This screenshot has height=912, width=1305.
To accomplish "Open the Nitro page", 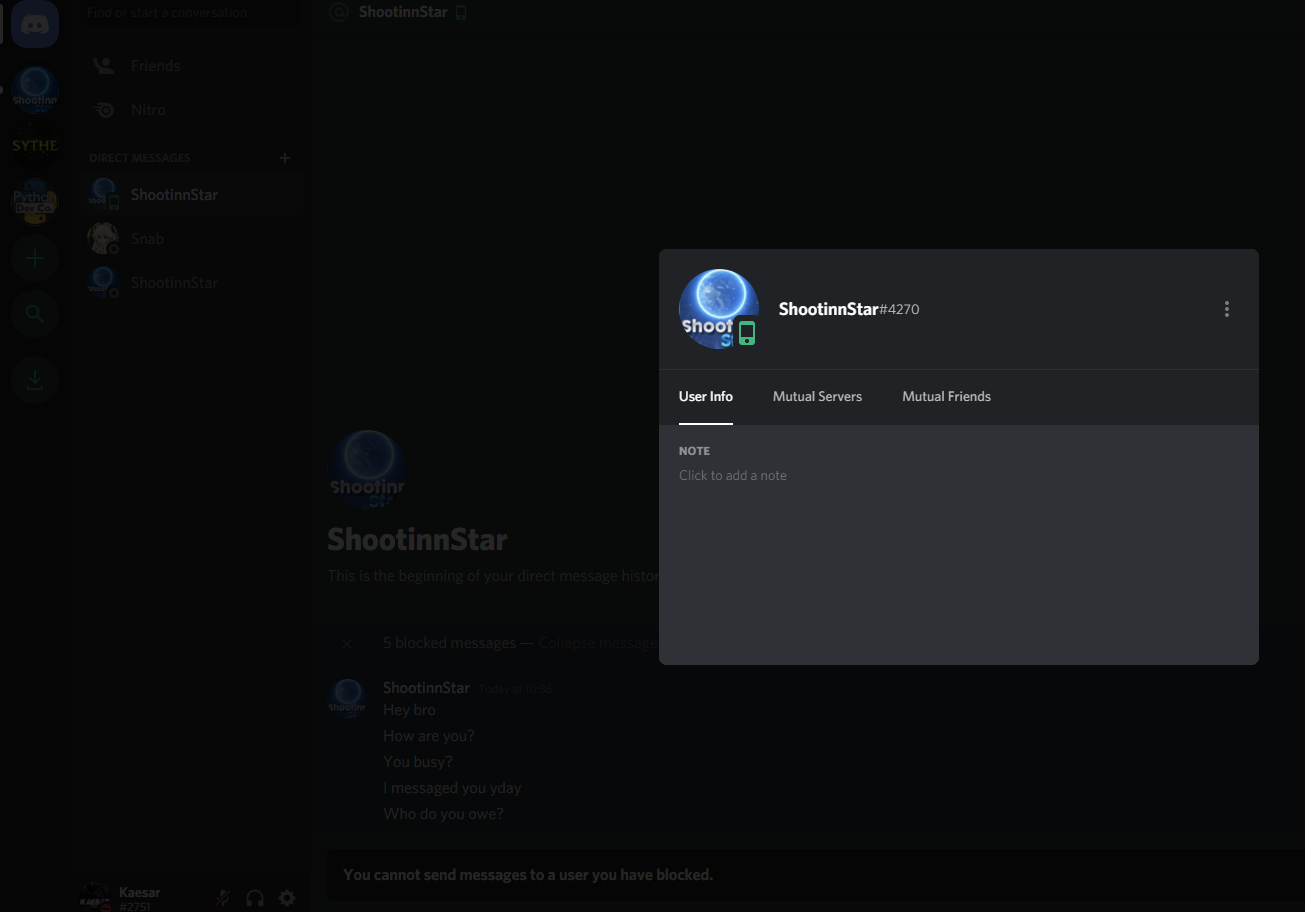I will [191, 110].
